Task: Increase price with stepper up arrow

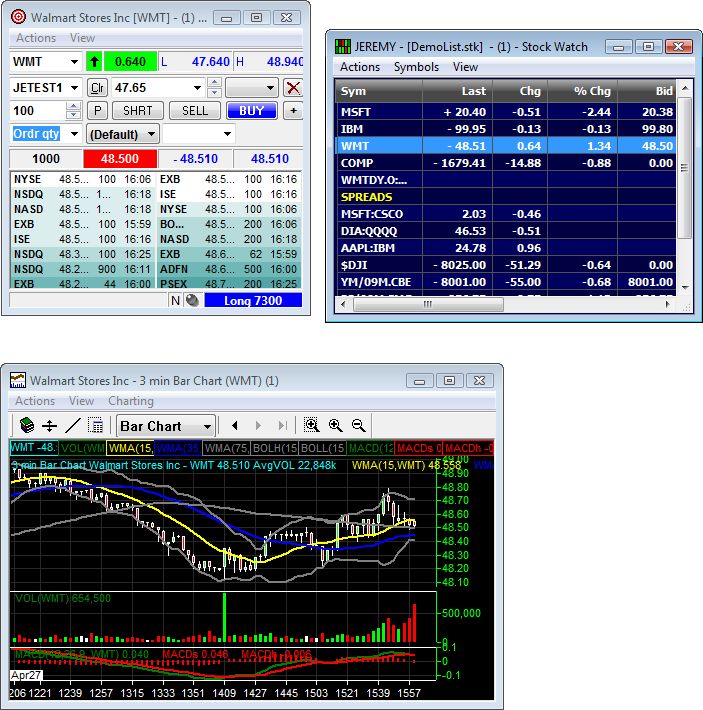Action: 214,82
